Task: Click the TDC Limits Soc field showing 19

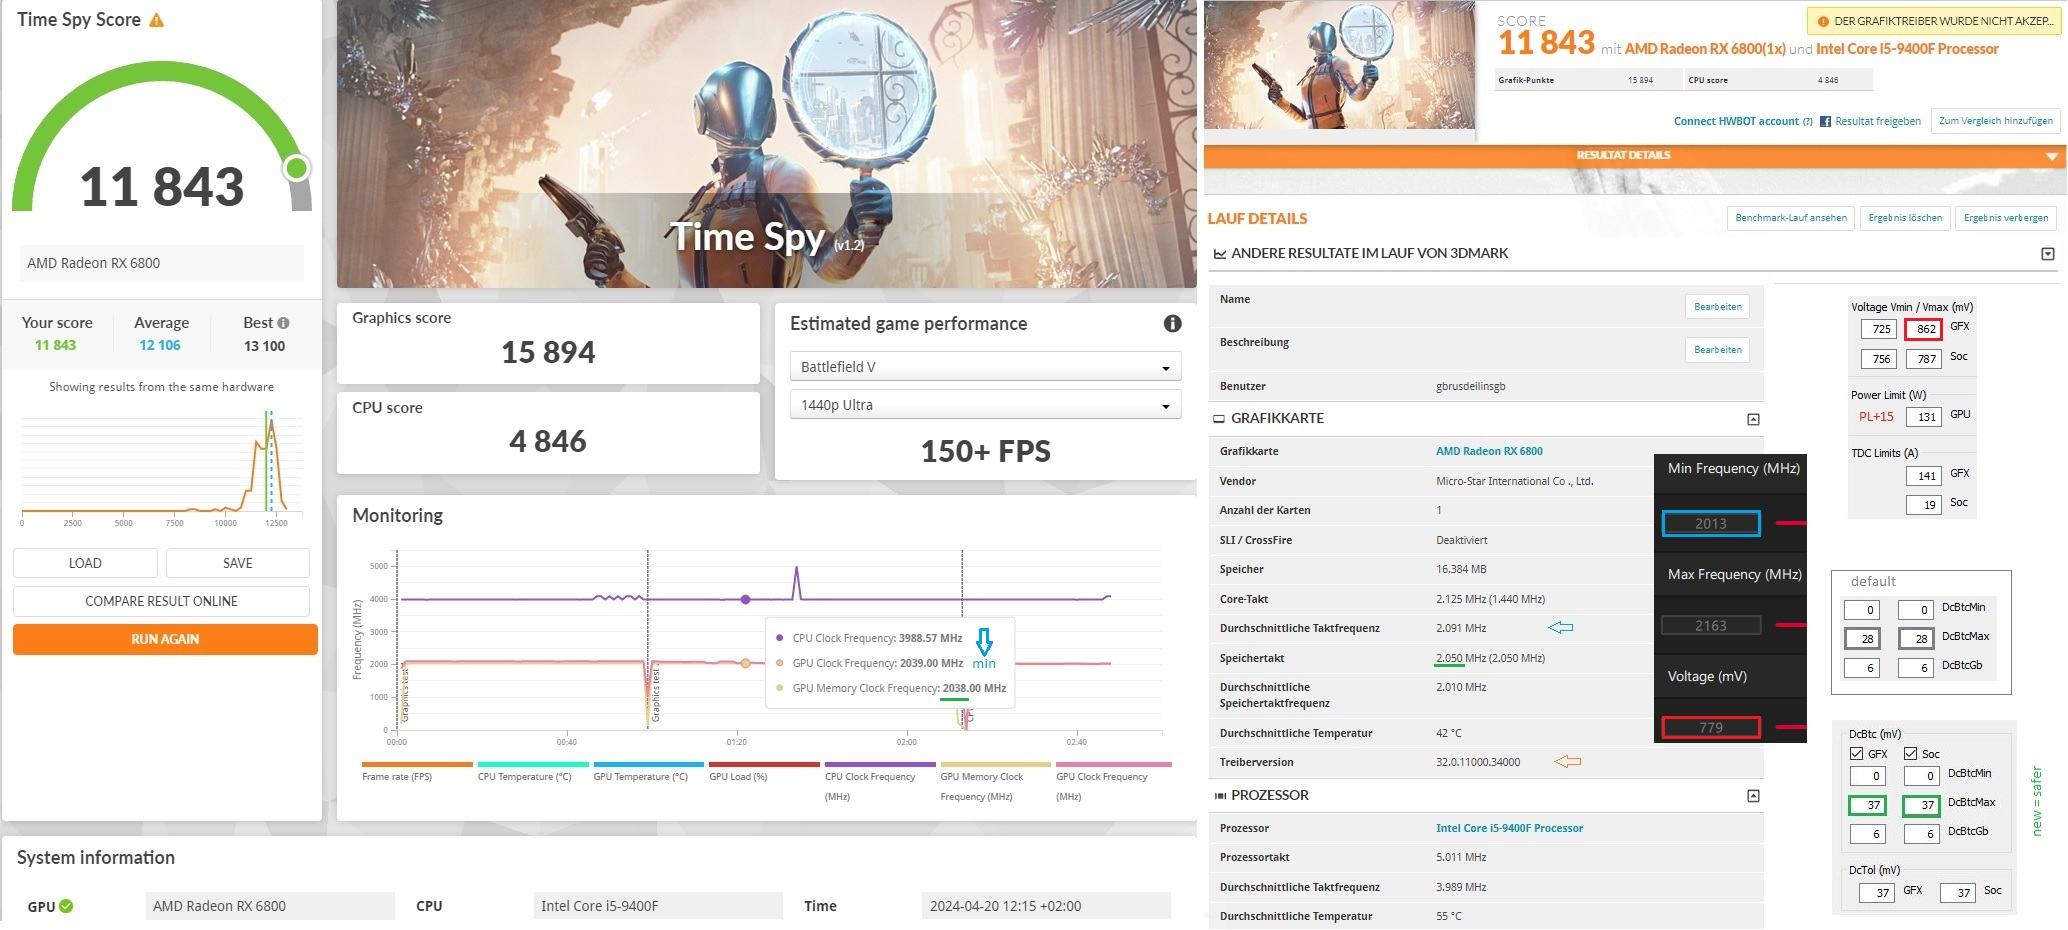Action: 1924,505
